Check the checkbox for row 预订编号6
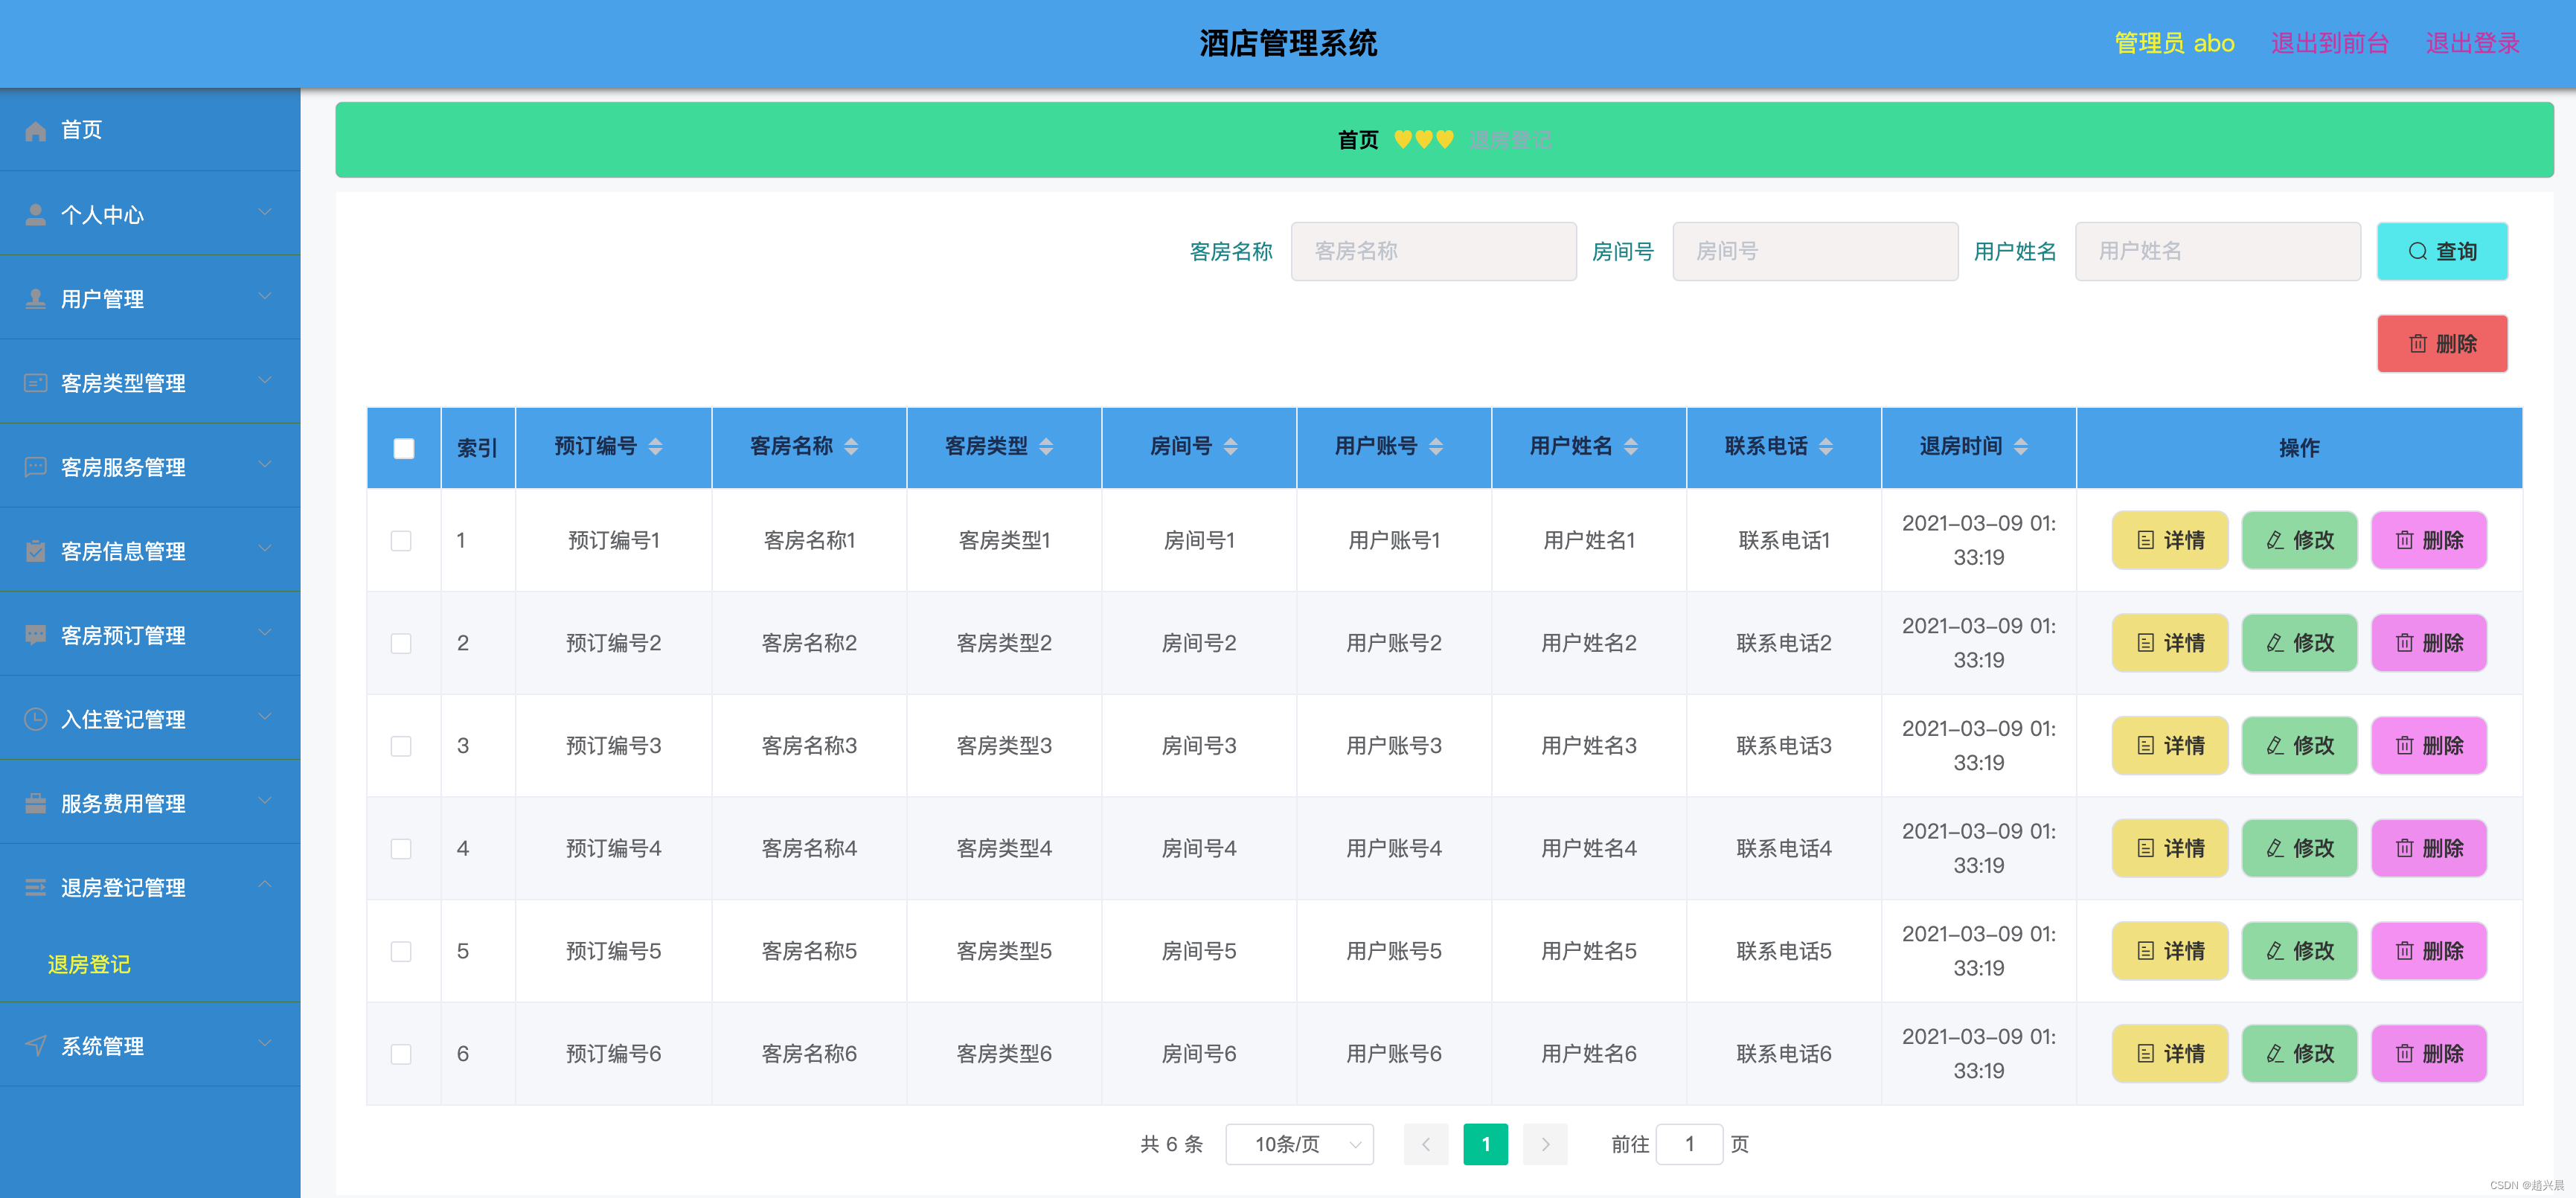 (x=402, y=1053)
